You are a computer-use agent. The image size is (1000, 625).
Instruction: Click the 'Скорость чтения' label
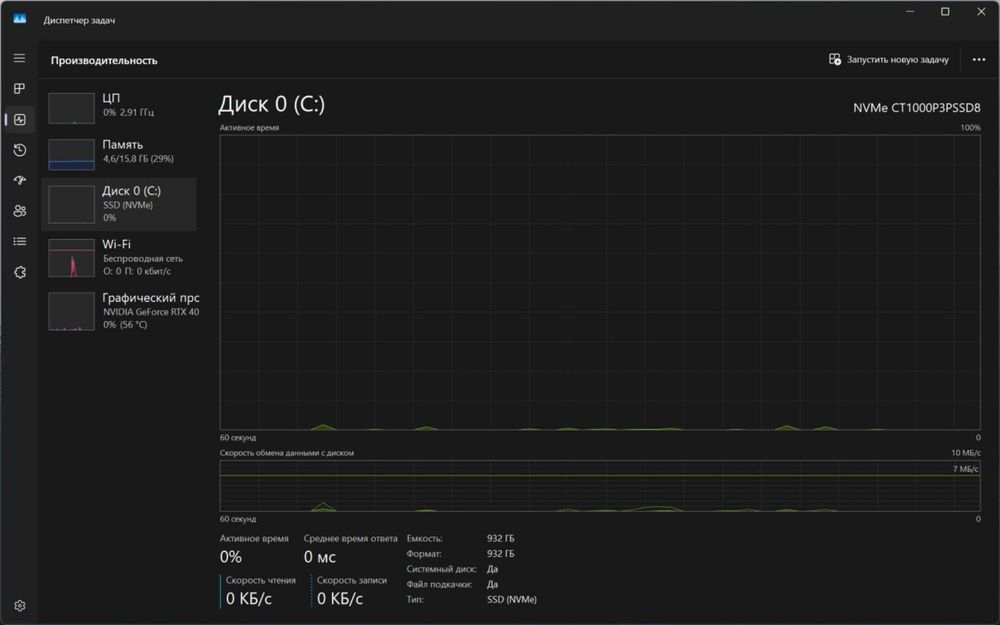pyautogui.click(x=261, y=580)
